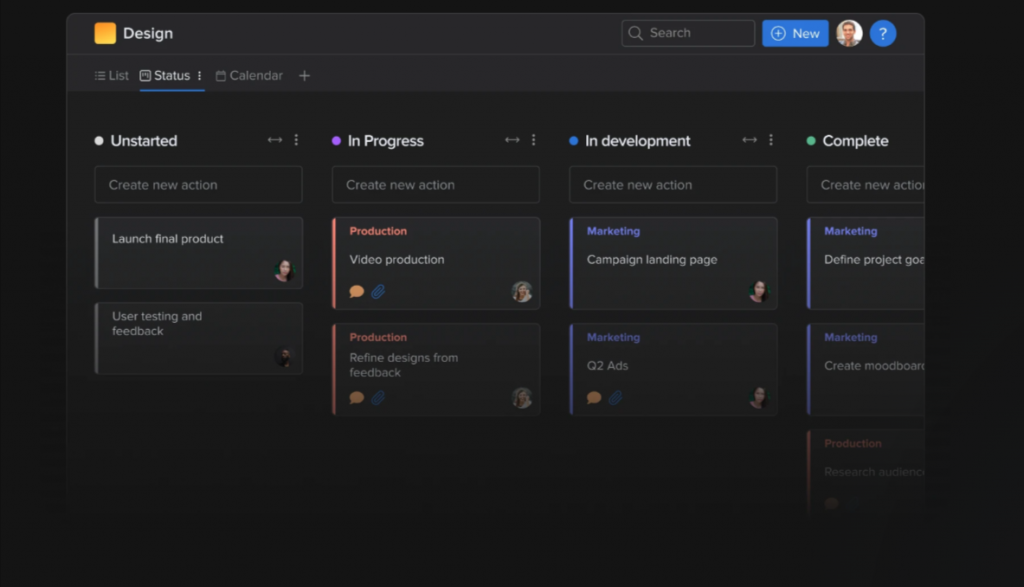Click inside the Search input field
This screenshot has height=587, width=1024.
pyautogui.click(x=690, y=33)
